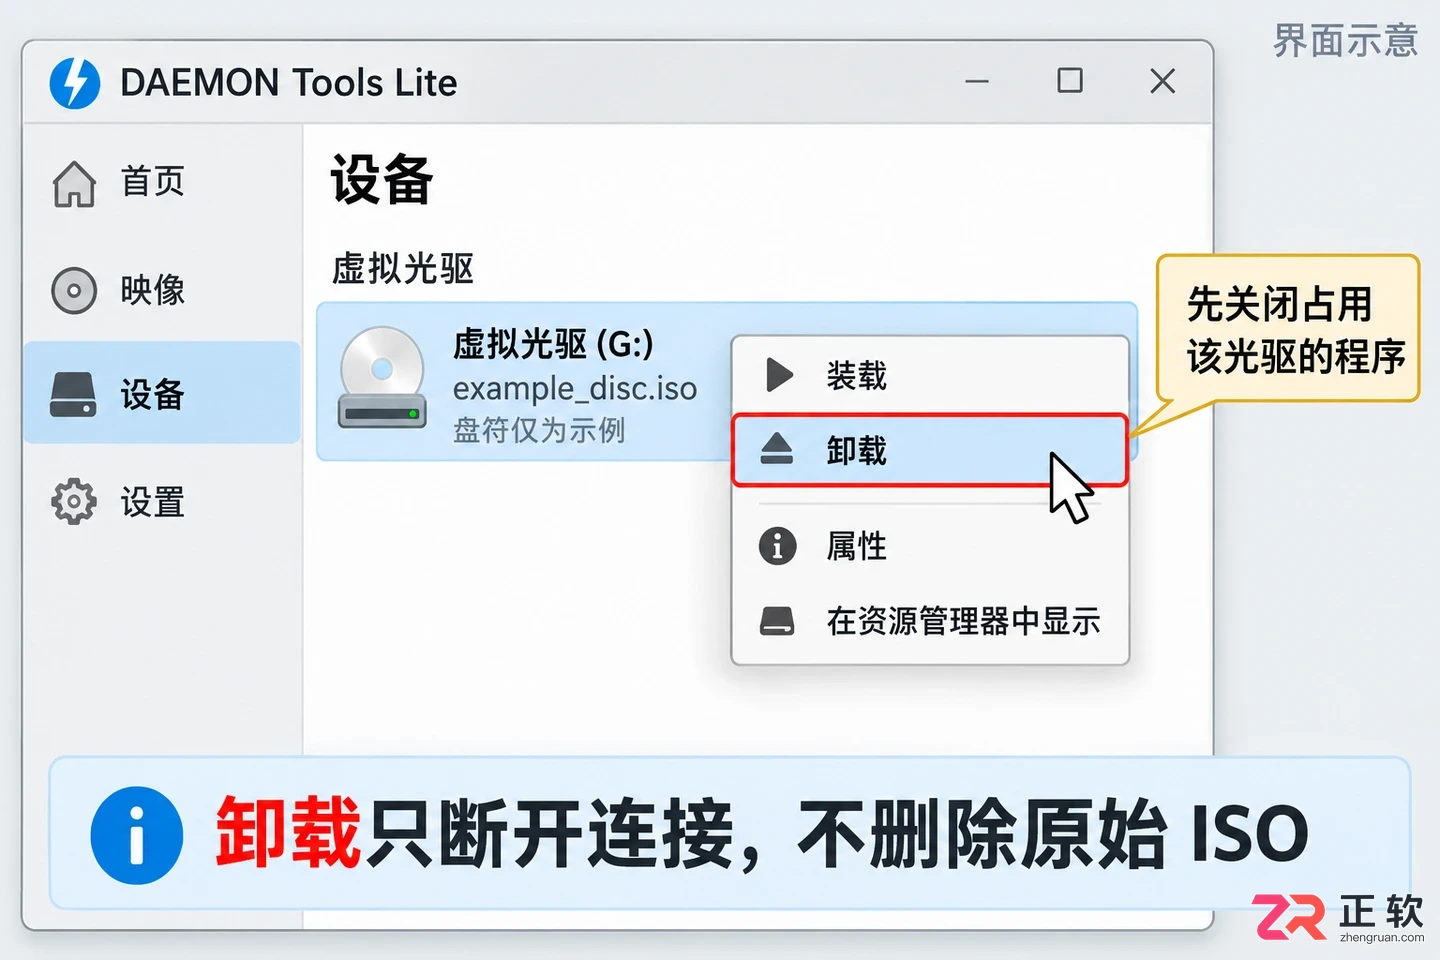Viewport: 1440px width, 960px height.
Task: Maximize the DAEMON Tools Lite window
Action: 1070,80
